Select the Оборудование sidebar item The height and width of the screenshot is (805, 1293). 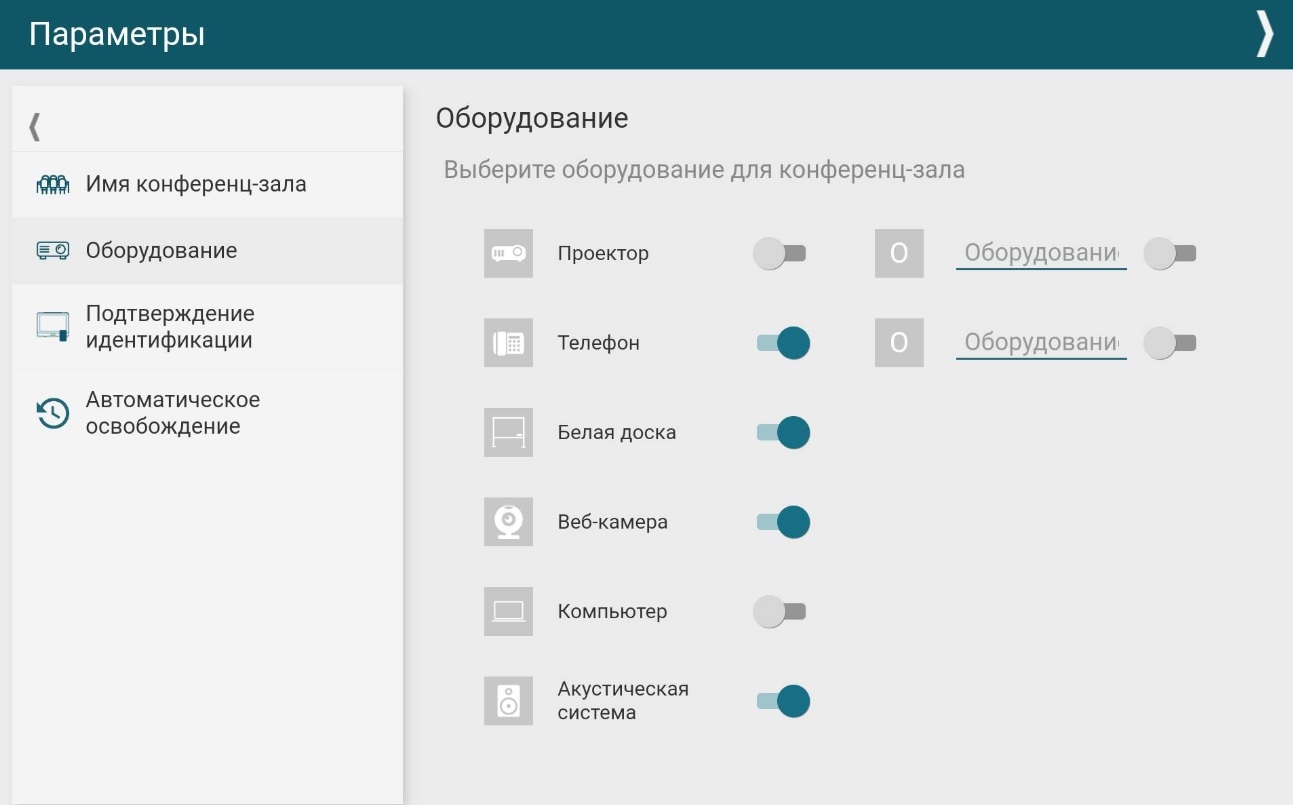[x=207, y=251]
